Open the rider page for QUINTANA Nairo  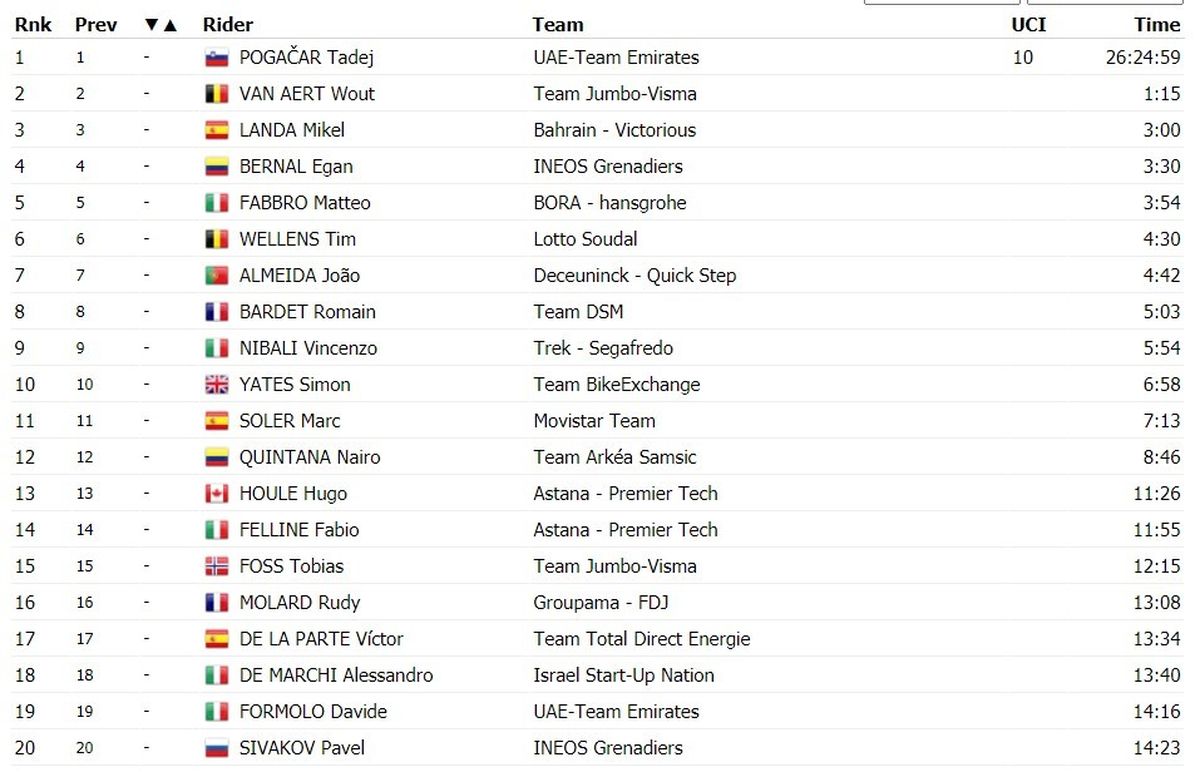point(310,458)
